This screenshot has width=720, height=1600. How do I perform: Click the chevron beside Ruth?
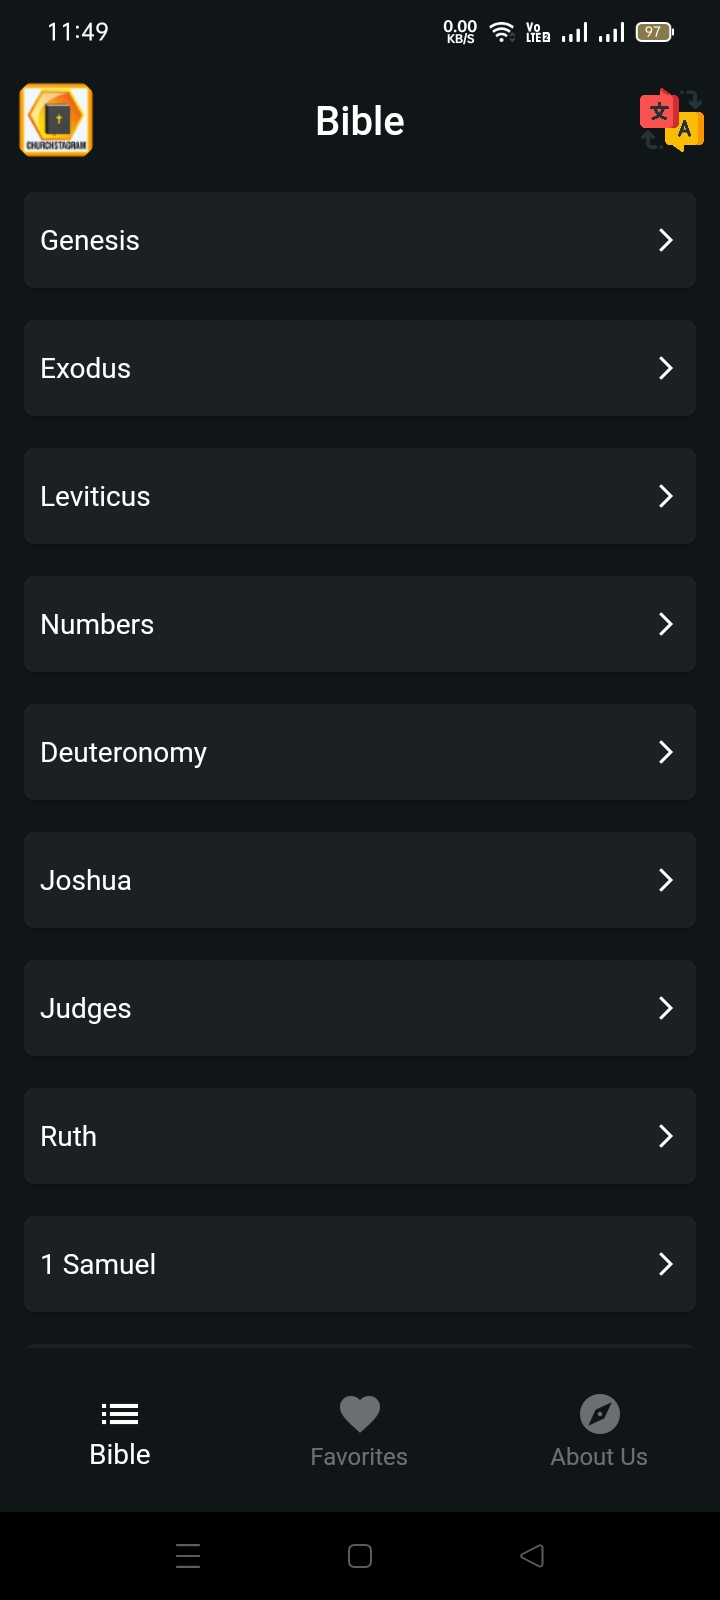click(x=666, y=1136)
